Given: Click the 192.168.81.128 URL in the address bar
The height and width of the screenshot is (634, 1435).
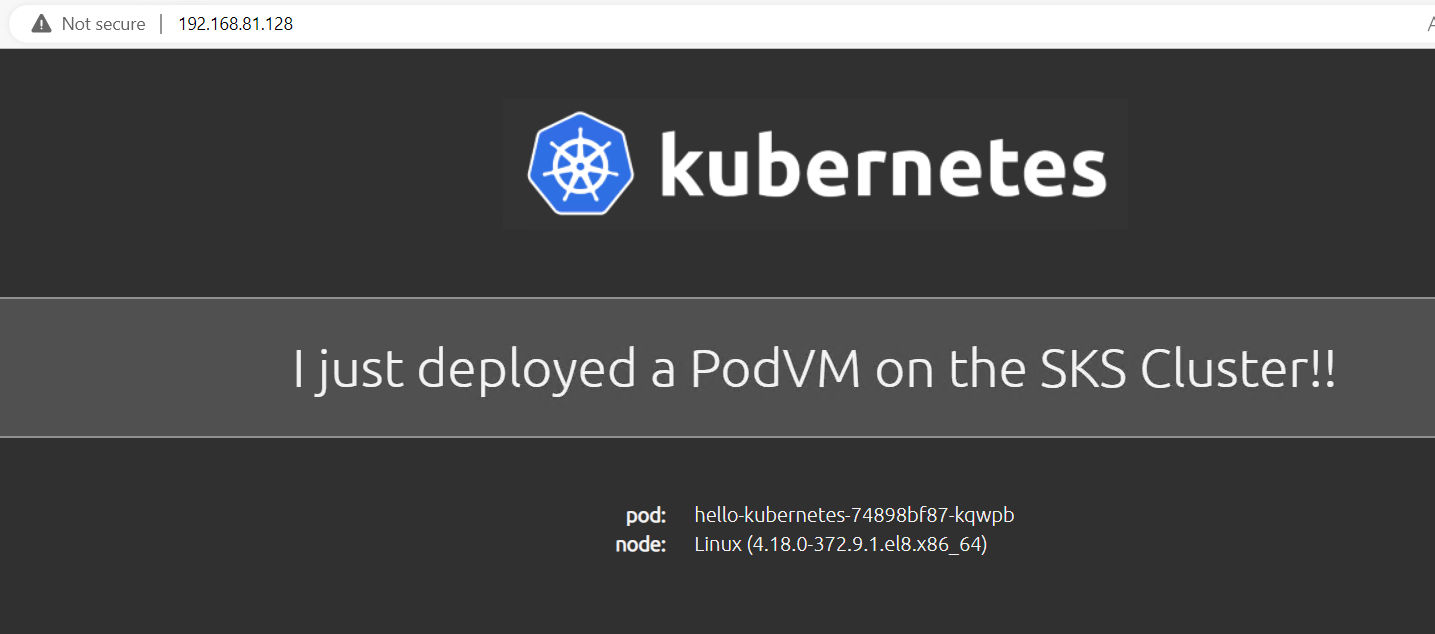Looking at the screenshot, I should (235, 24).
